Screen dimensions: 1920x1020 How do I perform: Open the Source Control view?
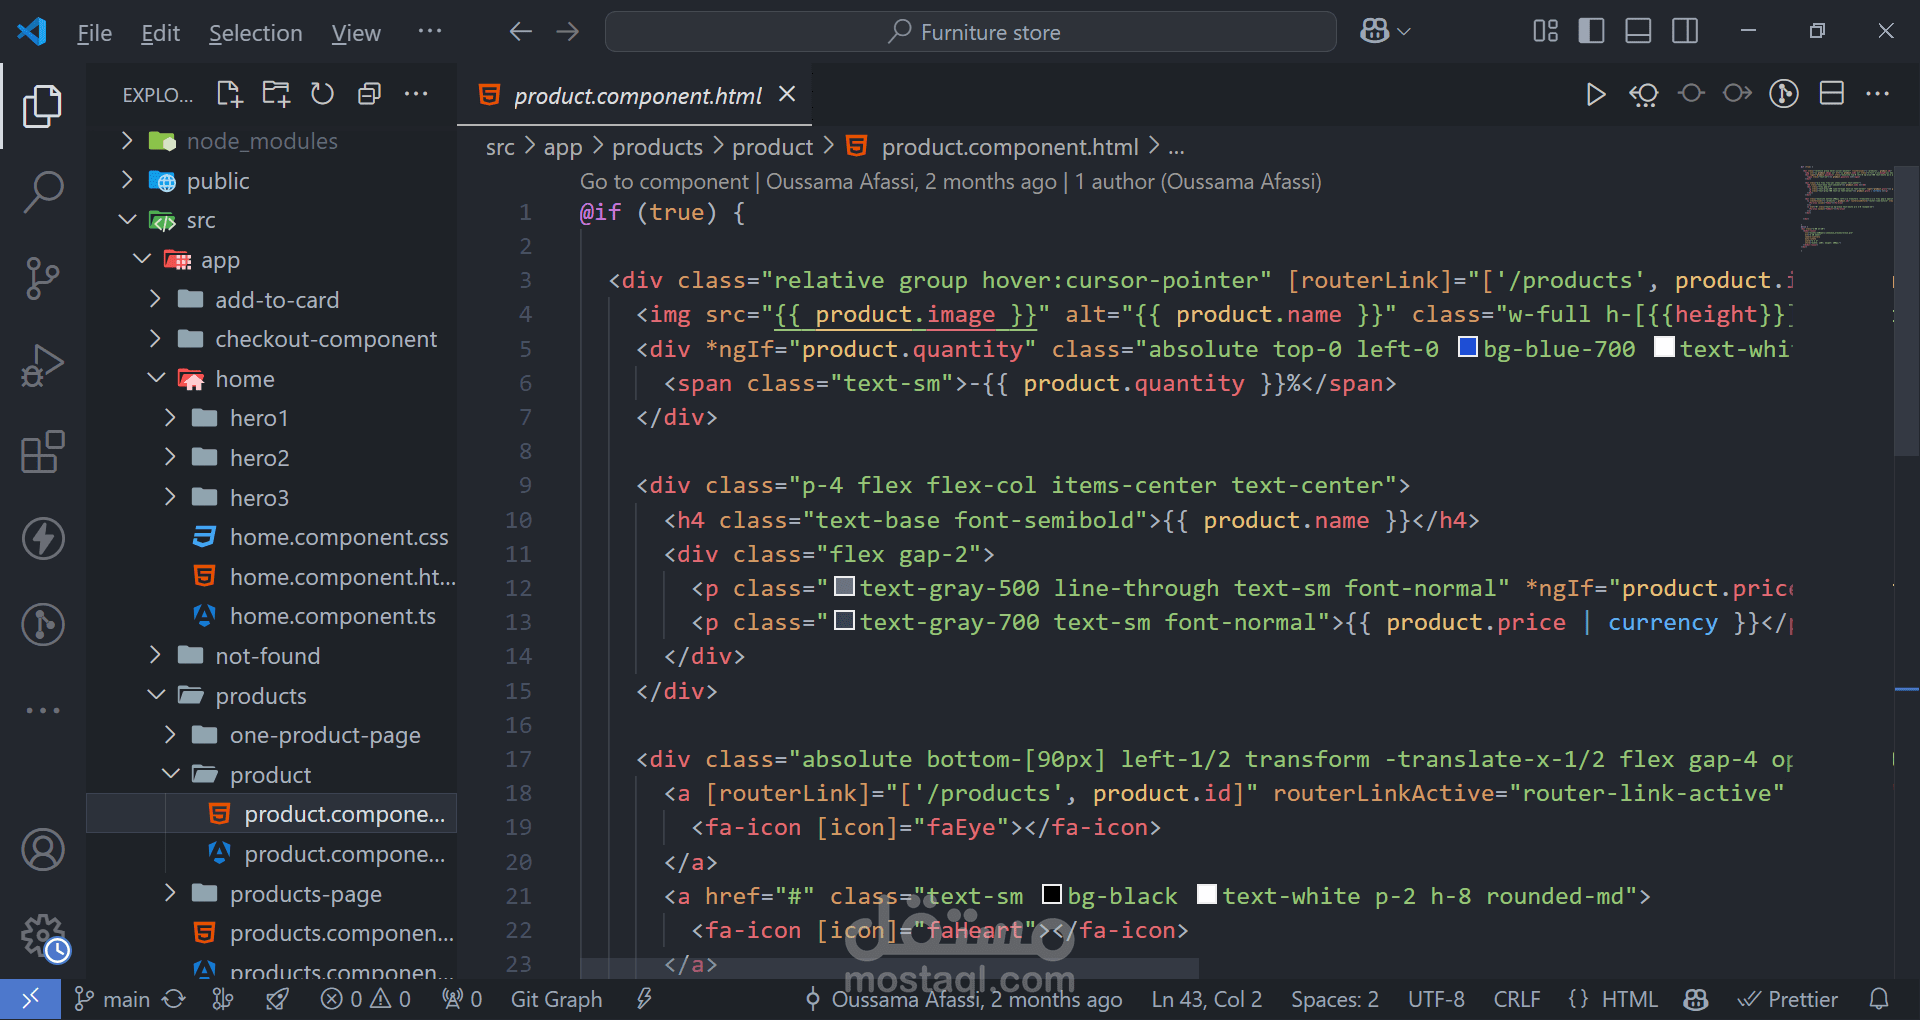click(43, 278)
